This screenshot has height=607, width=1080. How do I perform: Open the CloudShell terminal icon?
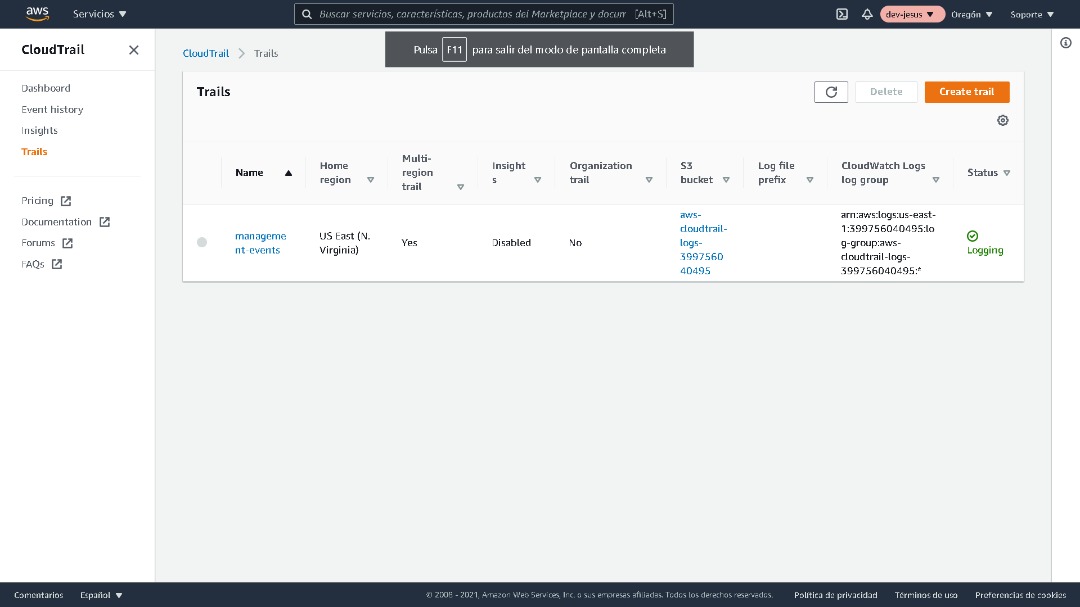[842, 14]
